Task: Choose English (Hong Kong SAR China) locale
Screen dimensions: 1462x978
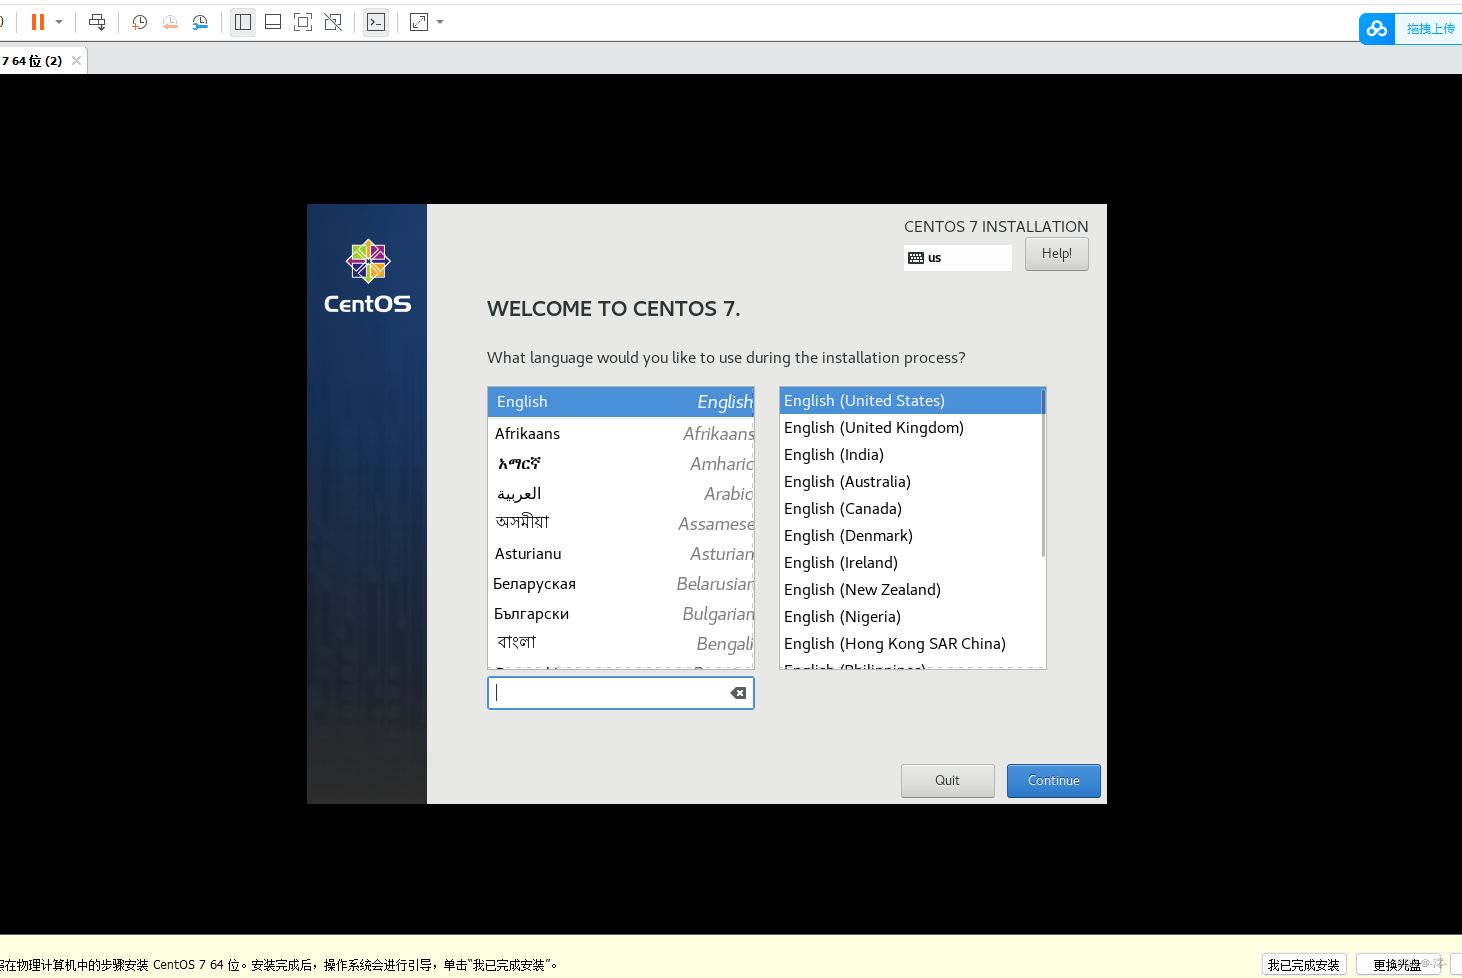Action: point(910,644)
